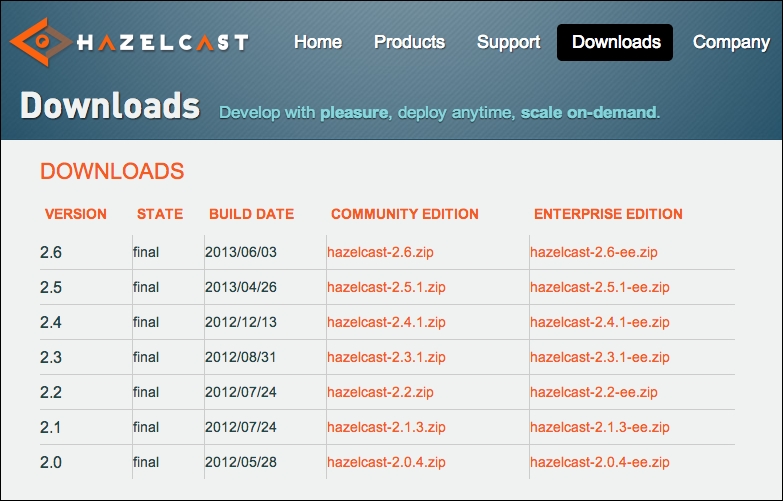
Task: Download hazelcast-2.6-ee.zip enterprise edition
Action: click(x=594, y=252)
